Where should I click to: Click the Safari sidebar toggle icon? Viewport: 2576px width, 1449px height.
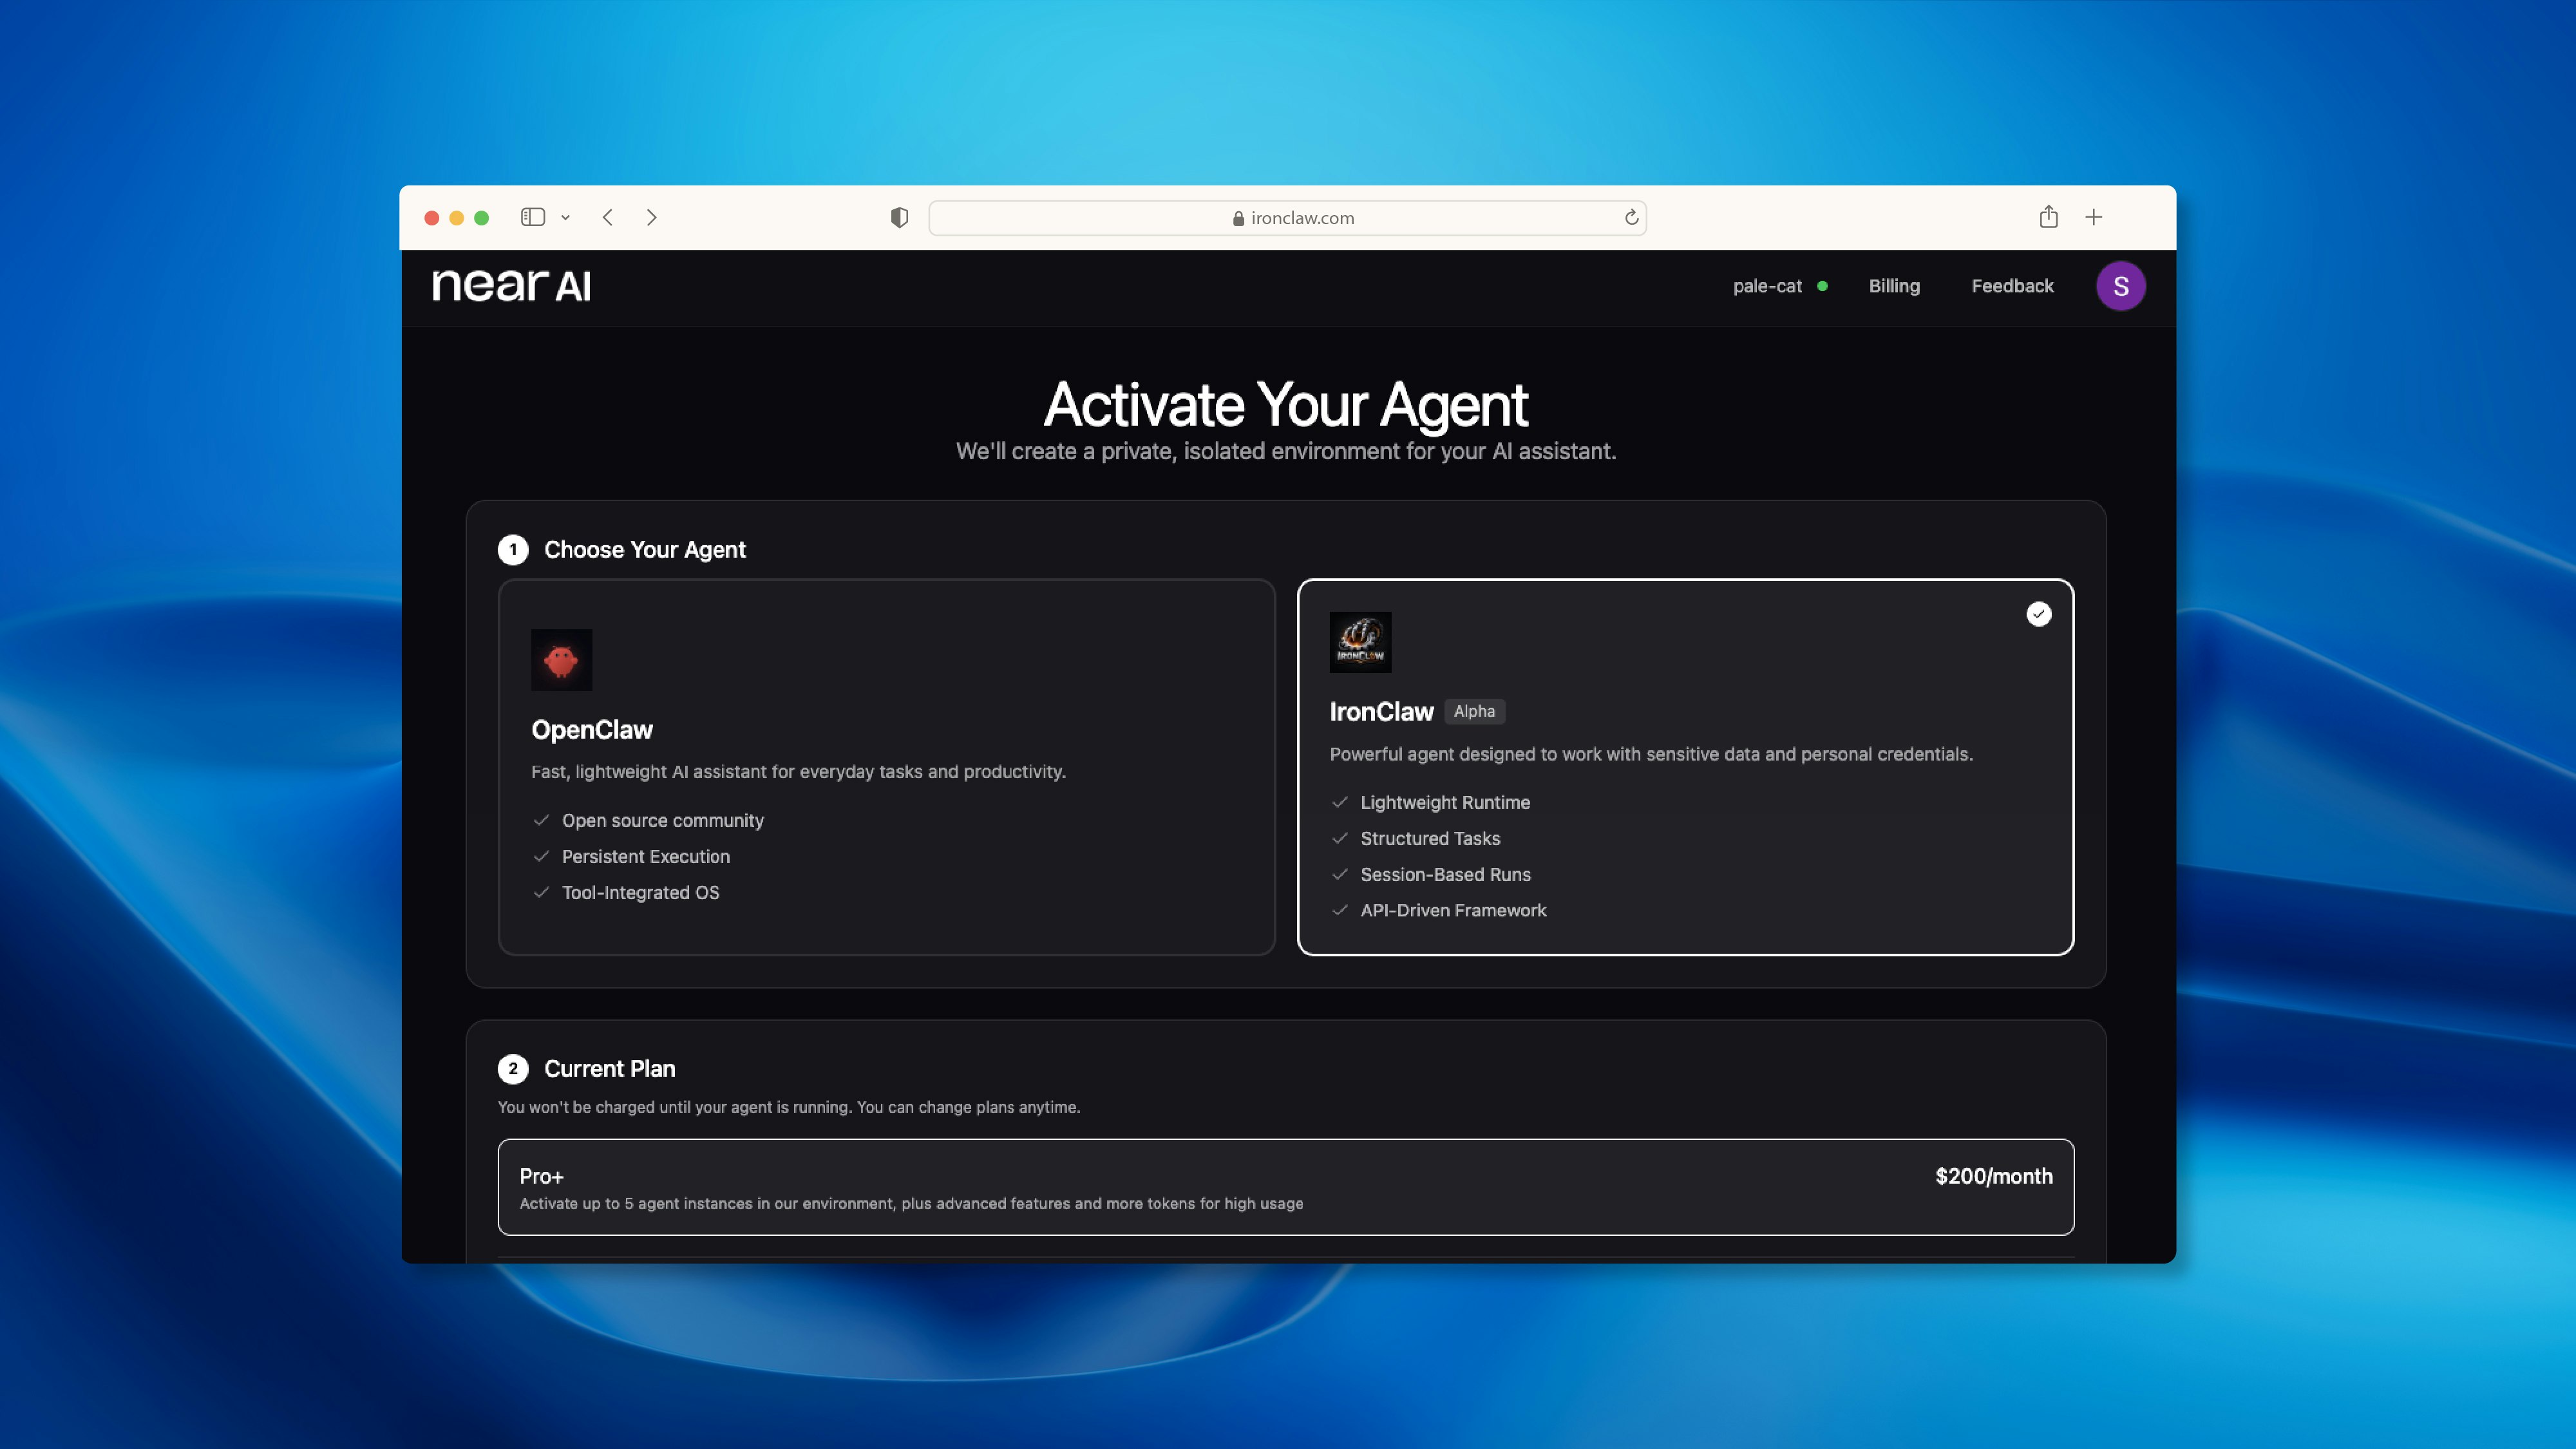coord(532,217)
